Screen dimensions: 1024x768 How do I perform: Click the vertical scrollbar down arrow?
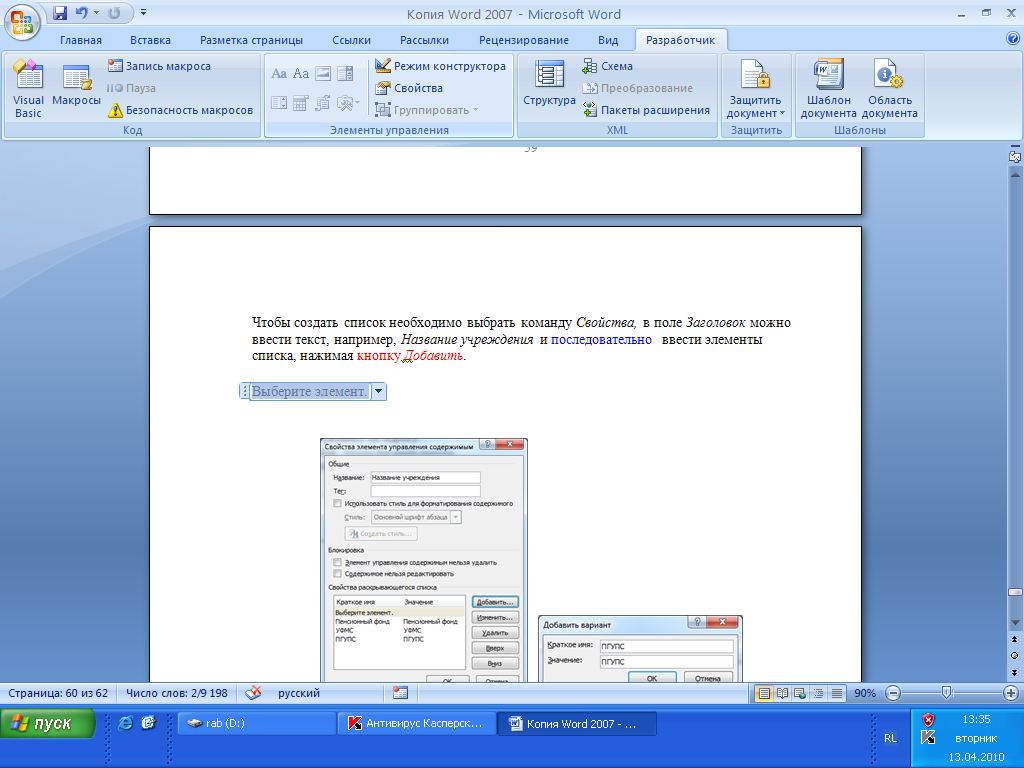point(1015,624)
